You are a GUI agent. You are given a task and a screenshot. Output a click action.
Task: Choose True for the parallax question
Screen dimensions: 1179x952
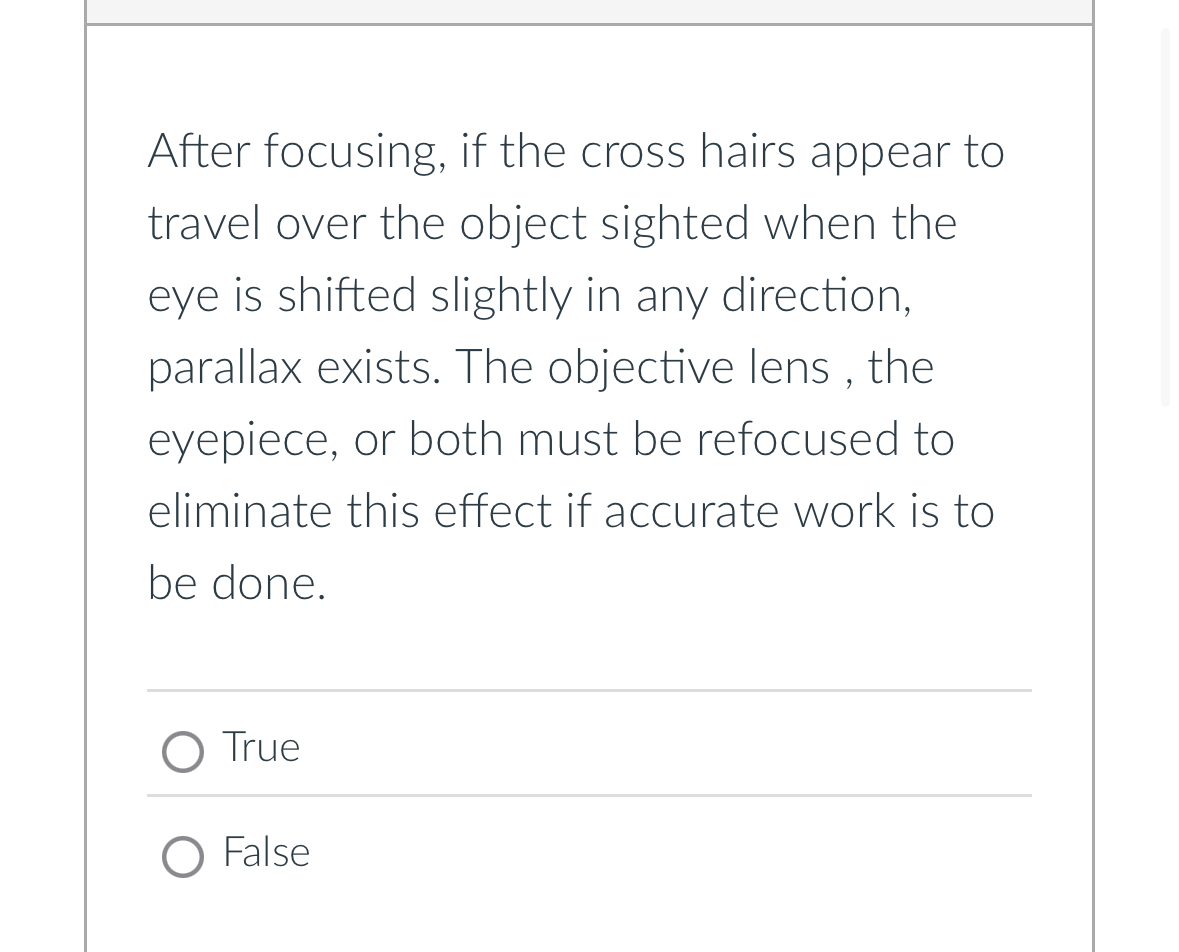[183, 752]
